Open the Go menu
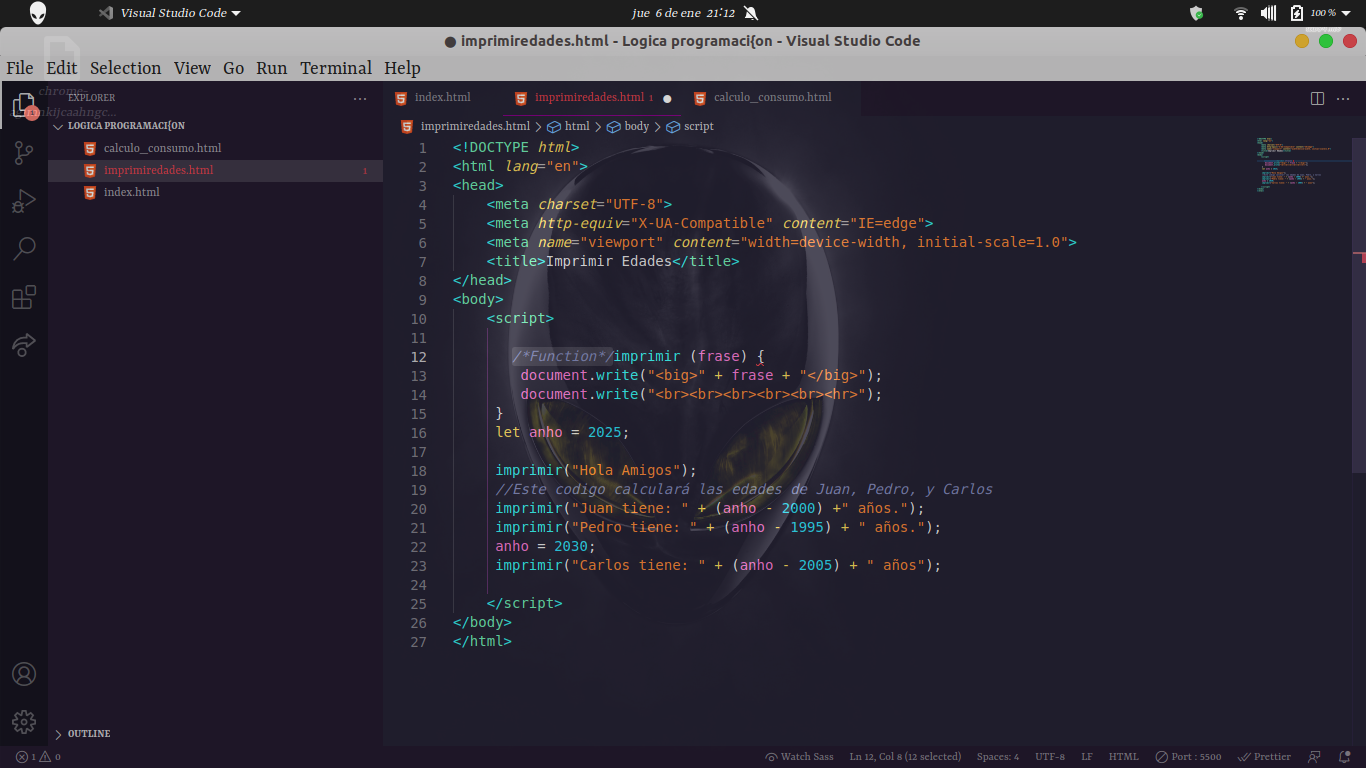This screenshot has height=768, width=1366. (x=233, y=68)
